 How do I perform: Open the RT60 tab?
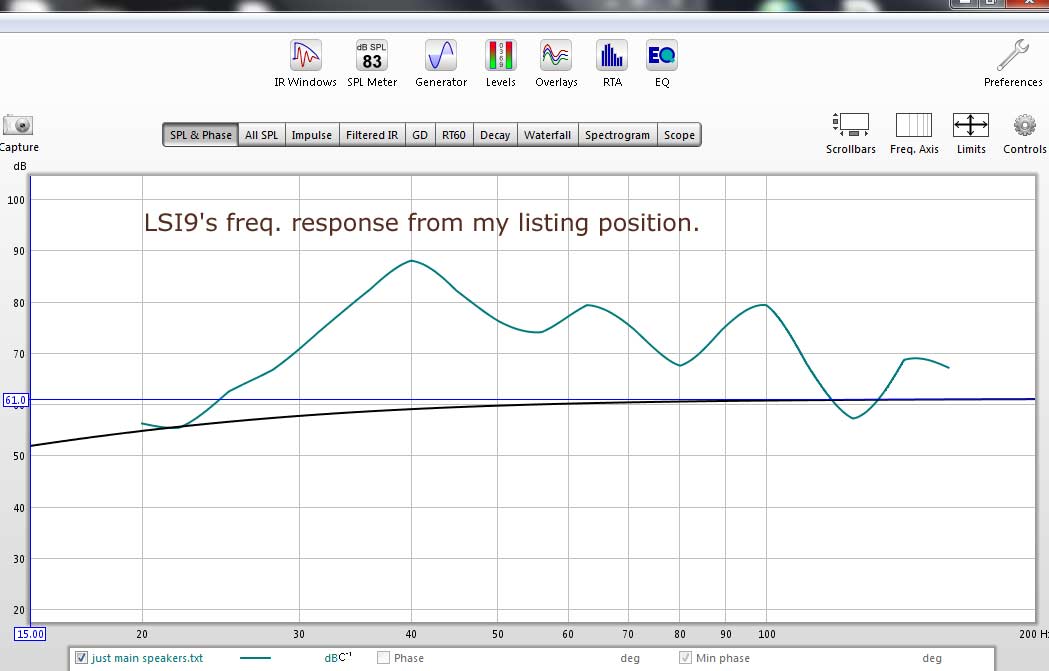click(x=454, y=134)
